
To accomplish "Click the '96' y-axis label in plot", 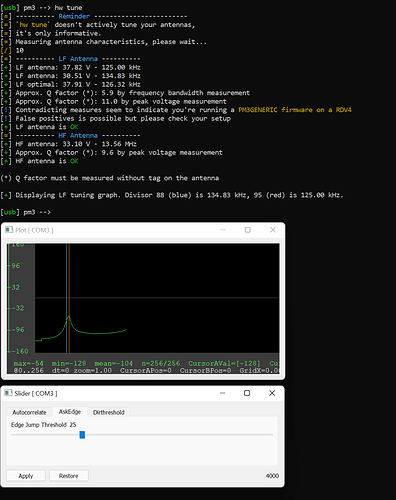I will pyautogui.click(x=16, y=266).
